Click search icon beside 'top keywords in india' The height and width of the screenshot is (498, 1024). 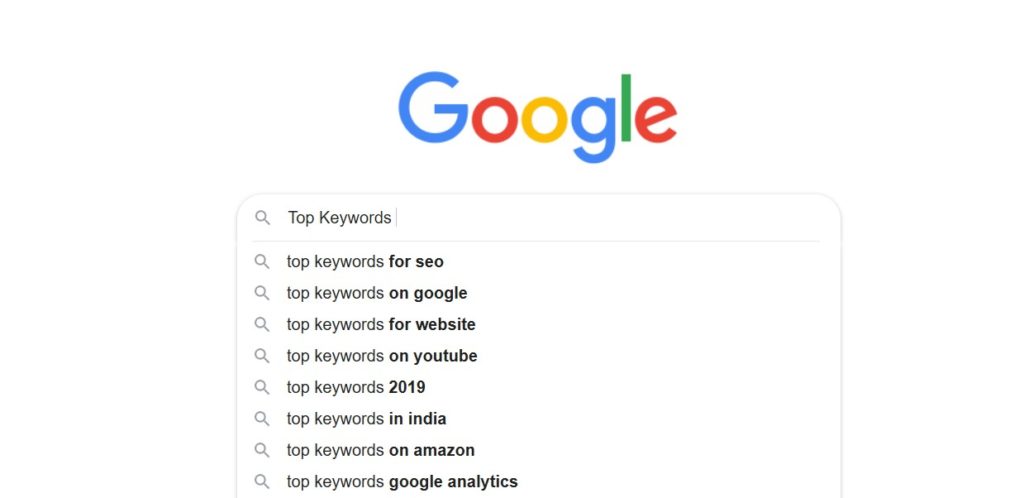click(262, 419)
